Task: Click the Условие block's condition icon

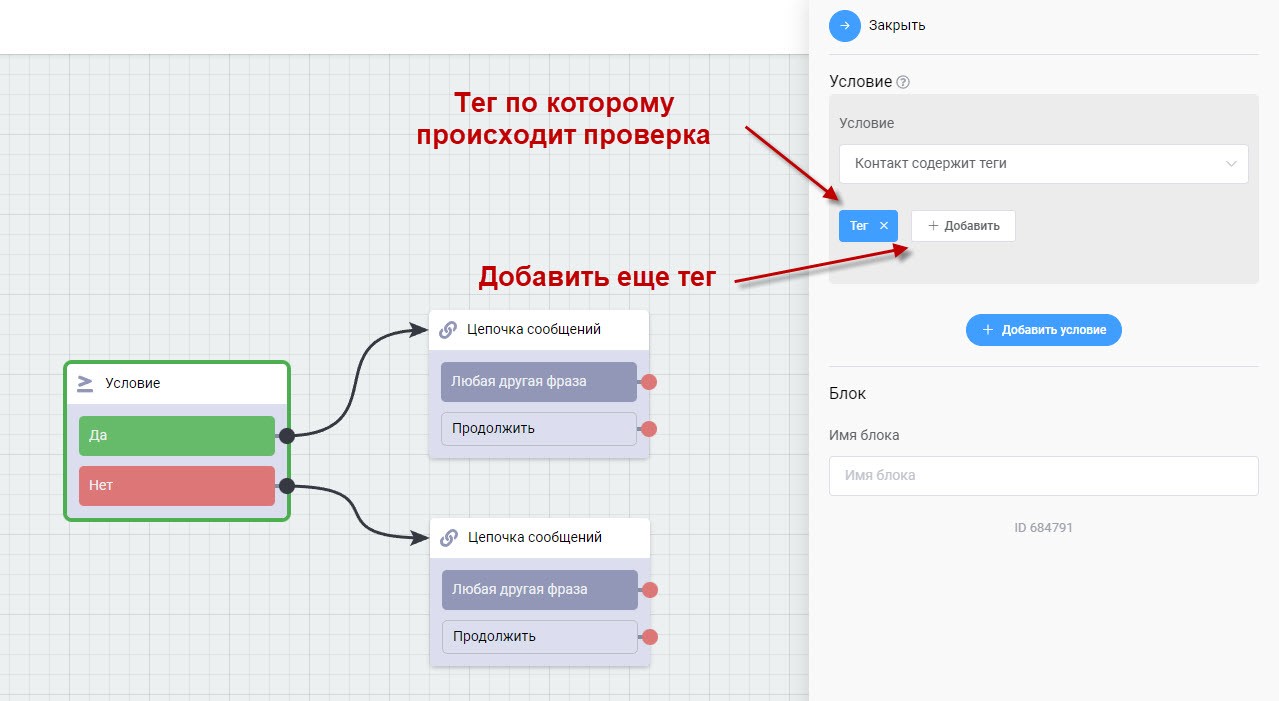Action: (x=85, y=383)
